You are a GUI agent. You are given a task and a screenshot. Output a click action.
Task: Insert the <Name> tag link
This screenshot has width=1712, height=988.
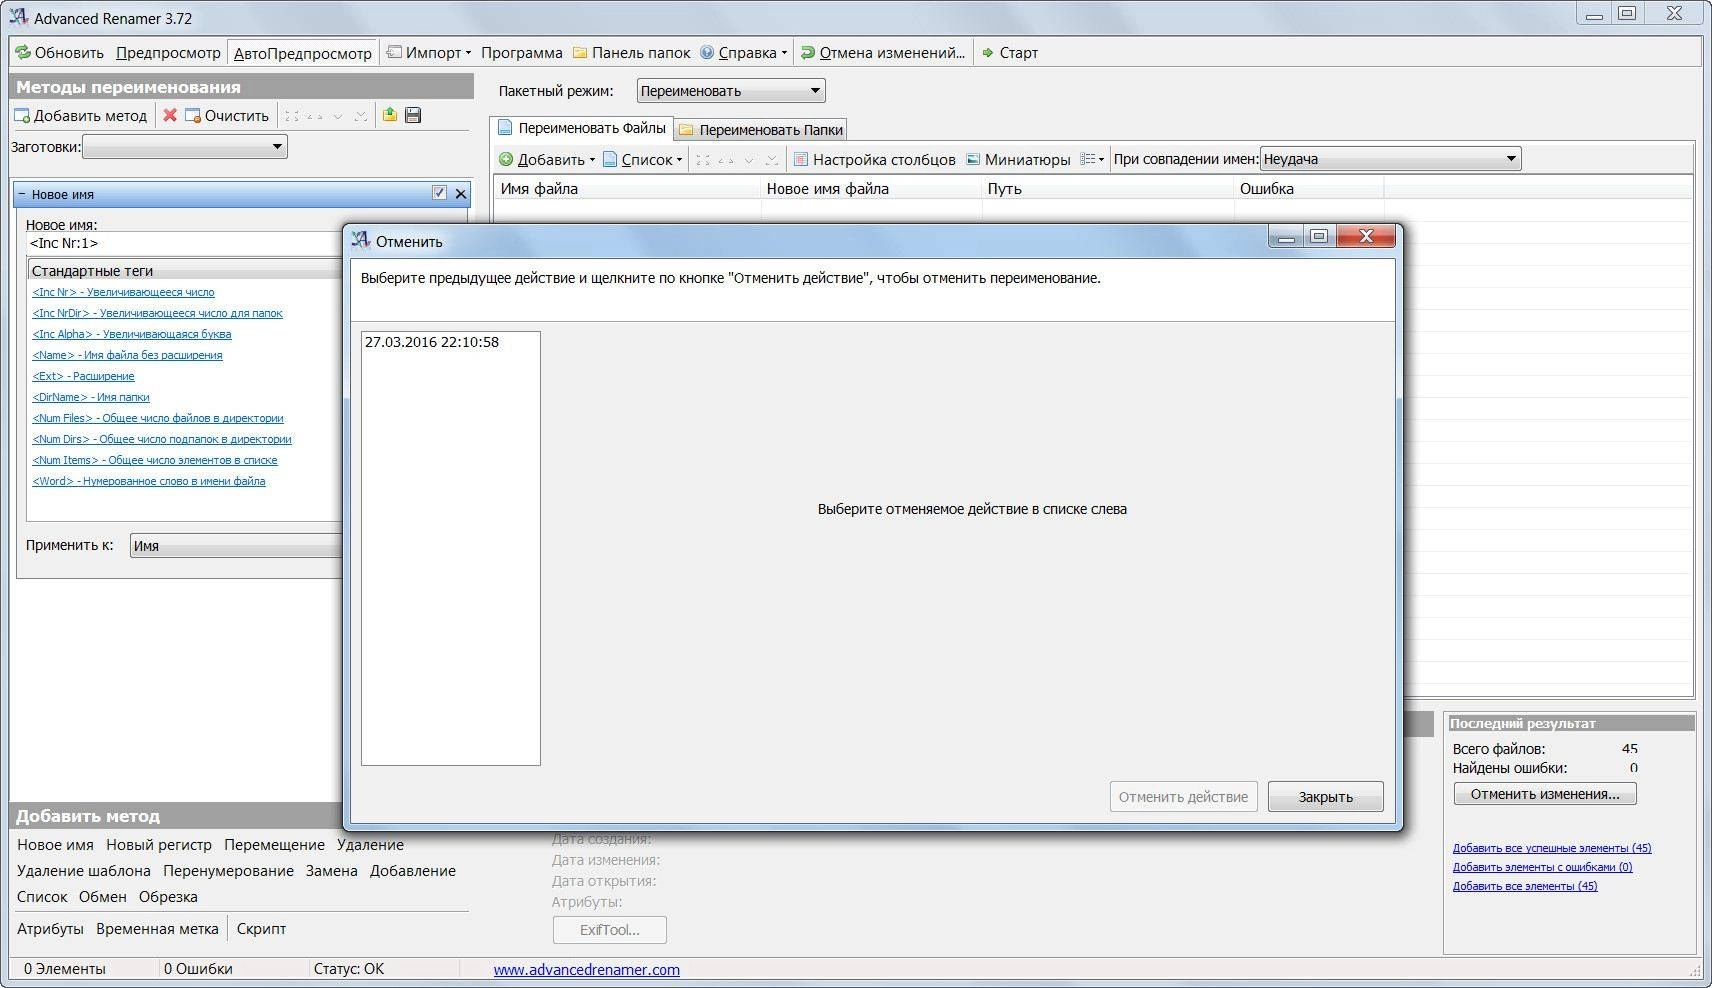pyautogui.click(x=127, y=355)
